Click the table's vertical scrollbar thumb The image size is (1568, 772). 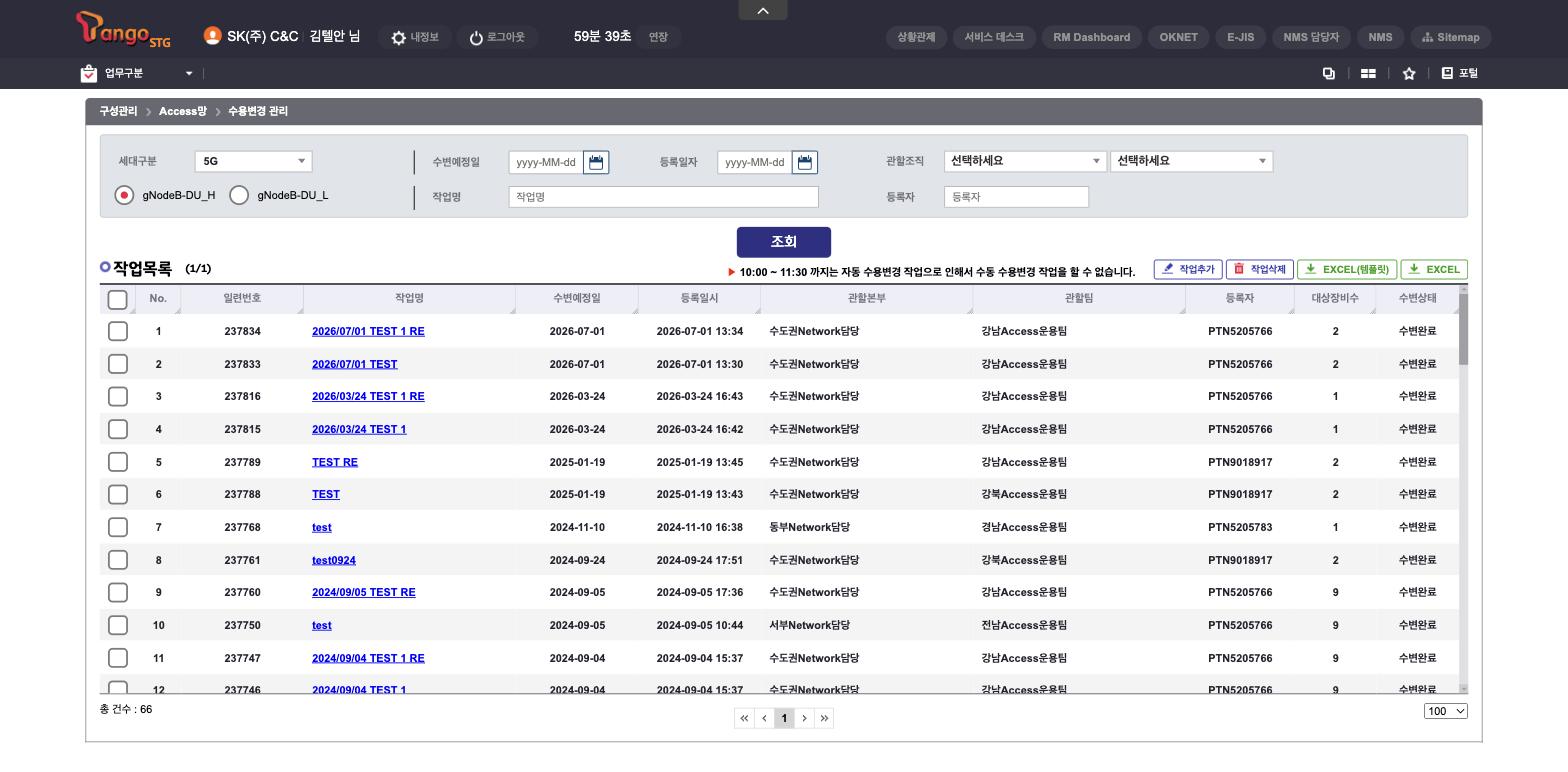[x=1464, y=330]
